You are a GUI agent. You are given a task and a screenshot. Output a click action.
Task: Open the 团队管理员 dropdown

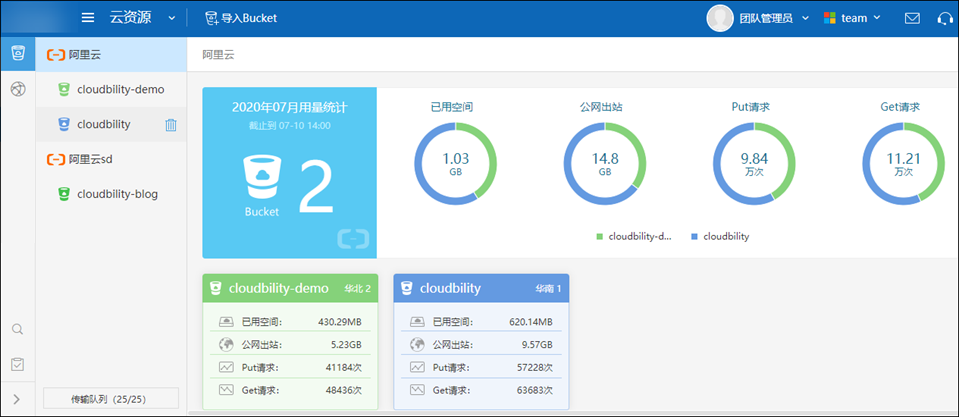point(774,18)
